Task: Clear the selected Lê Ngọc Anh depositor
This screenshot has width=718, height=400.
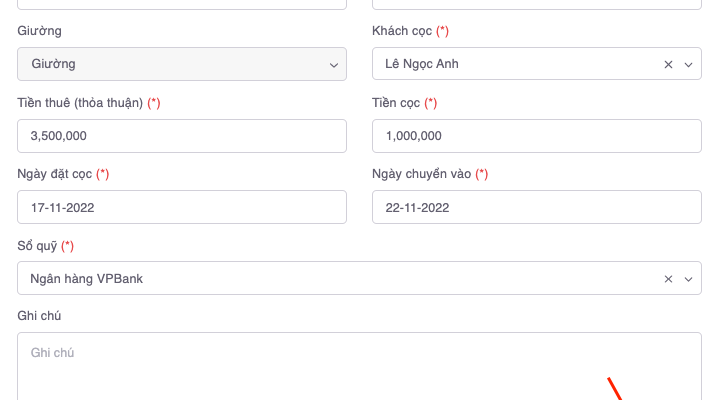Action: tap(669, 64)
